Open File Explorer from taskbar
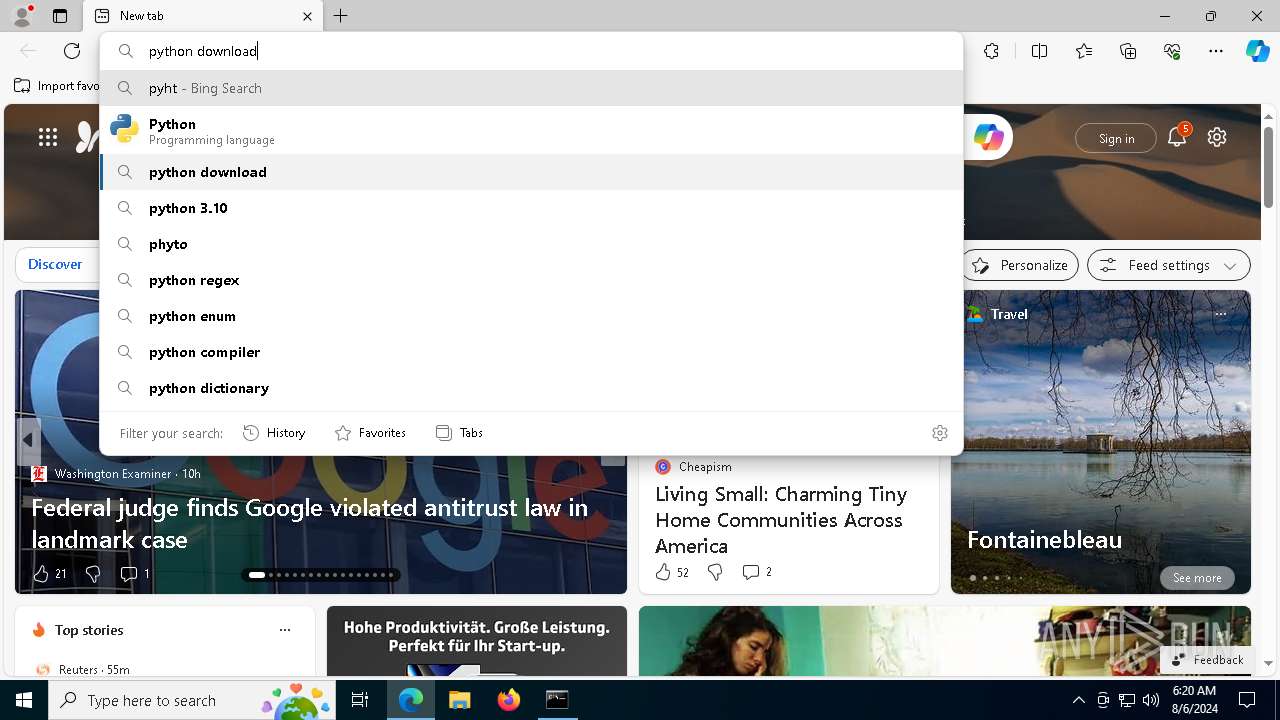 tap(459, 700)
